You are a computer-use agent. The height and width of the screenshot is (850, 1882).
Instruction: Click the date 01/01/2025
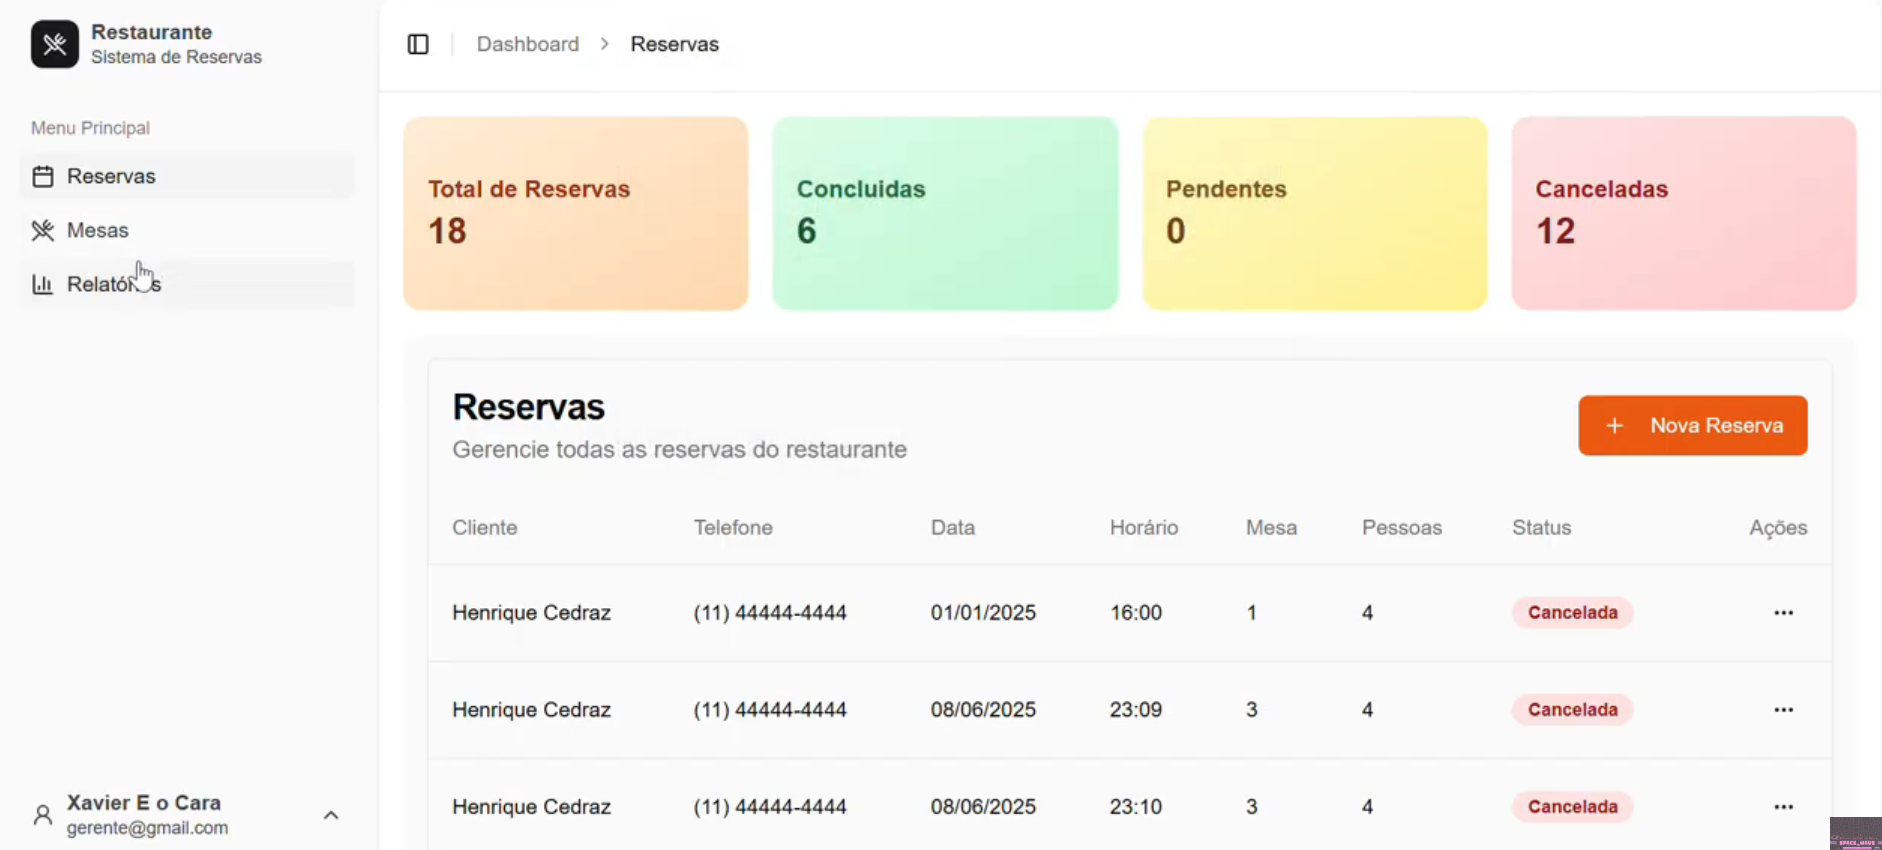coord(983,613)
